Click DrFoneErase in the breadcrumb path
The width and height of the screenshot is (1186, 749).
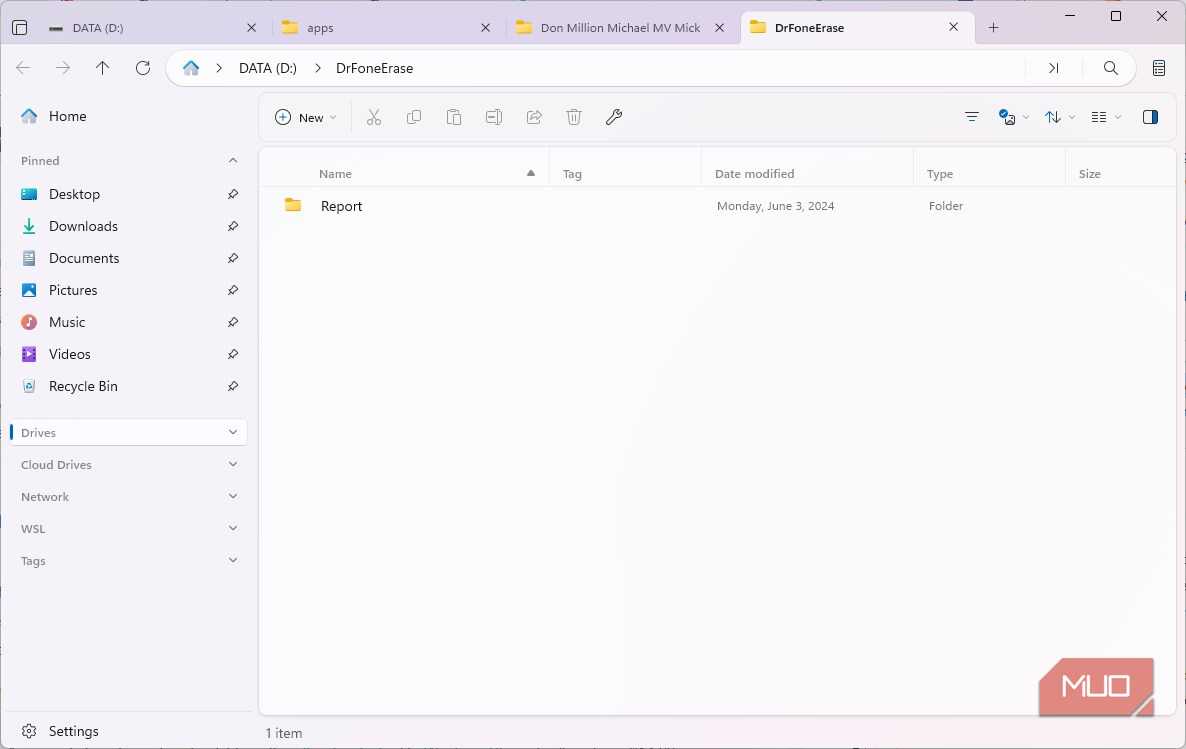tap(374, 68)
